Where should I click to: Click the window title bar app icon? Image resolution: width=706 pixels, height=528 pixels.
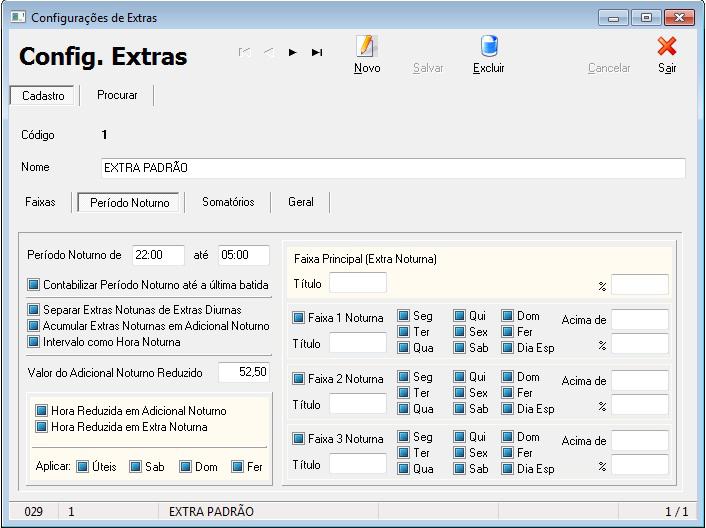[17, 18]
